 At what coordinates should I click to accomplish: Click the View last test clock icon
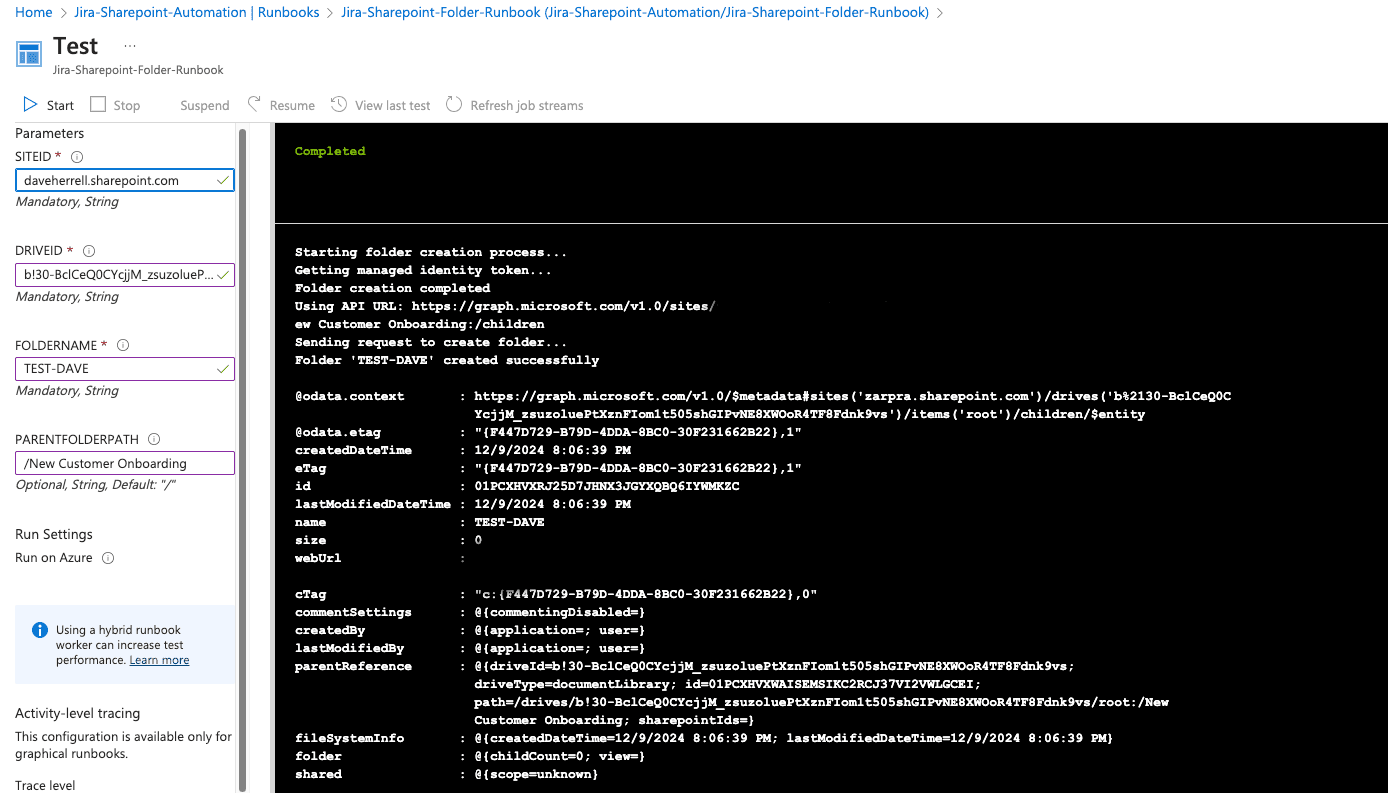tap(339, 104)
